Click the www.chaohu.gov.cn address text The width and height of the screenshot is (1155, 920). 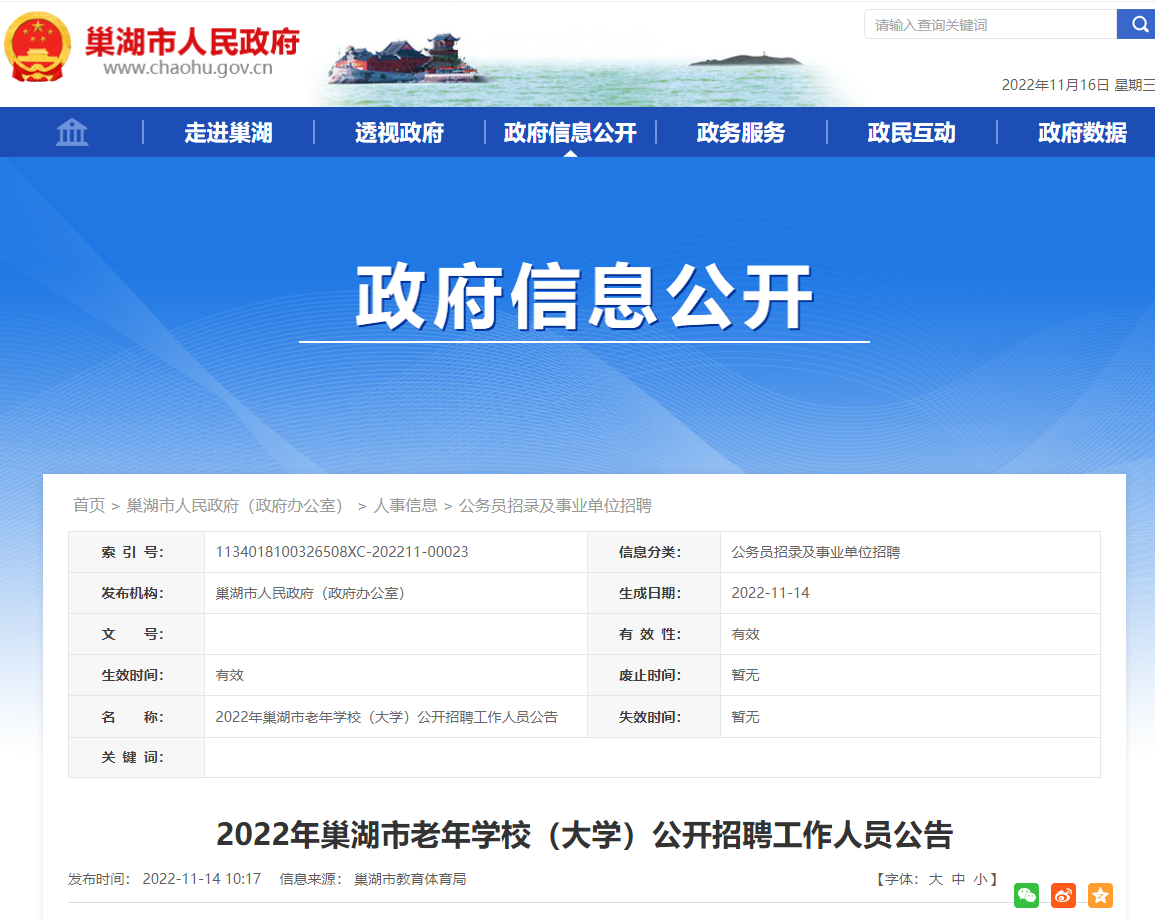coord(188,68)
